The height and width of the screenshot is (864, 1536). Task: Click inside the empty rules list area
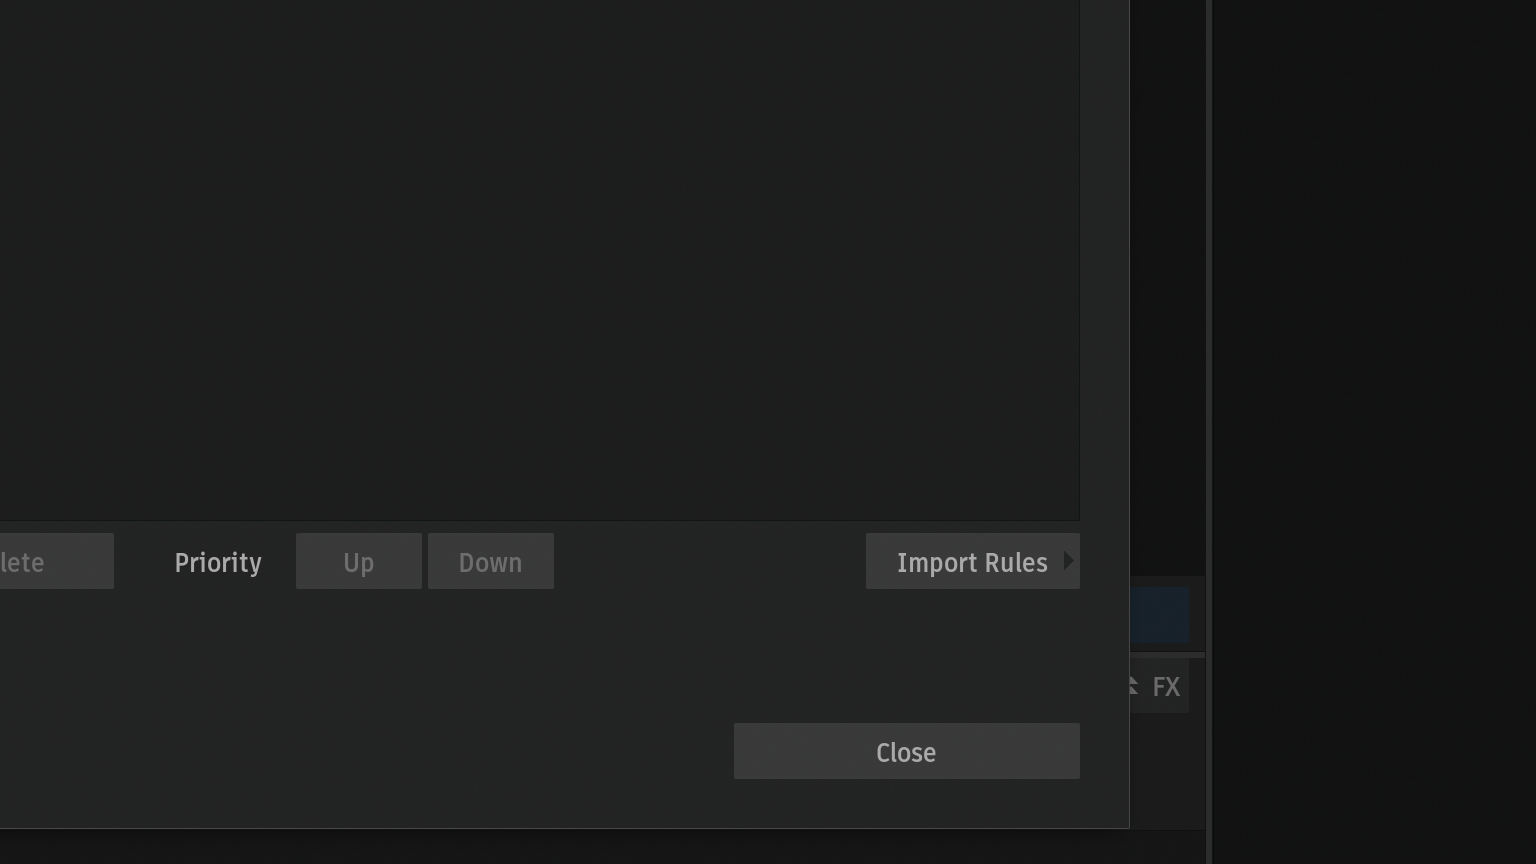(x=540, y=260)
